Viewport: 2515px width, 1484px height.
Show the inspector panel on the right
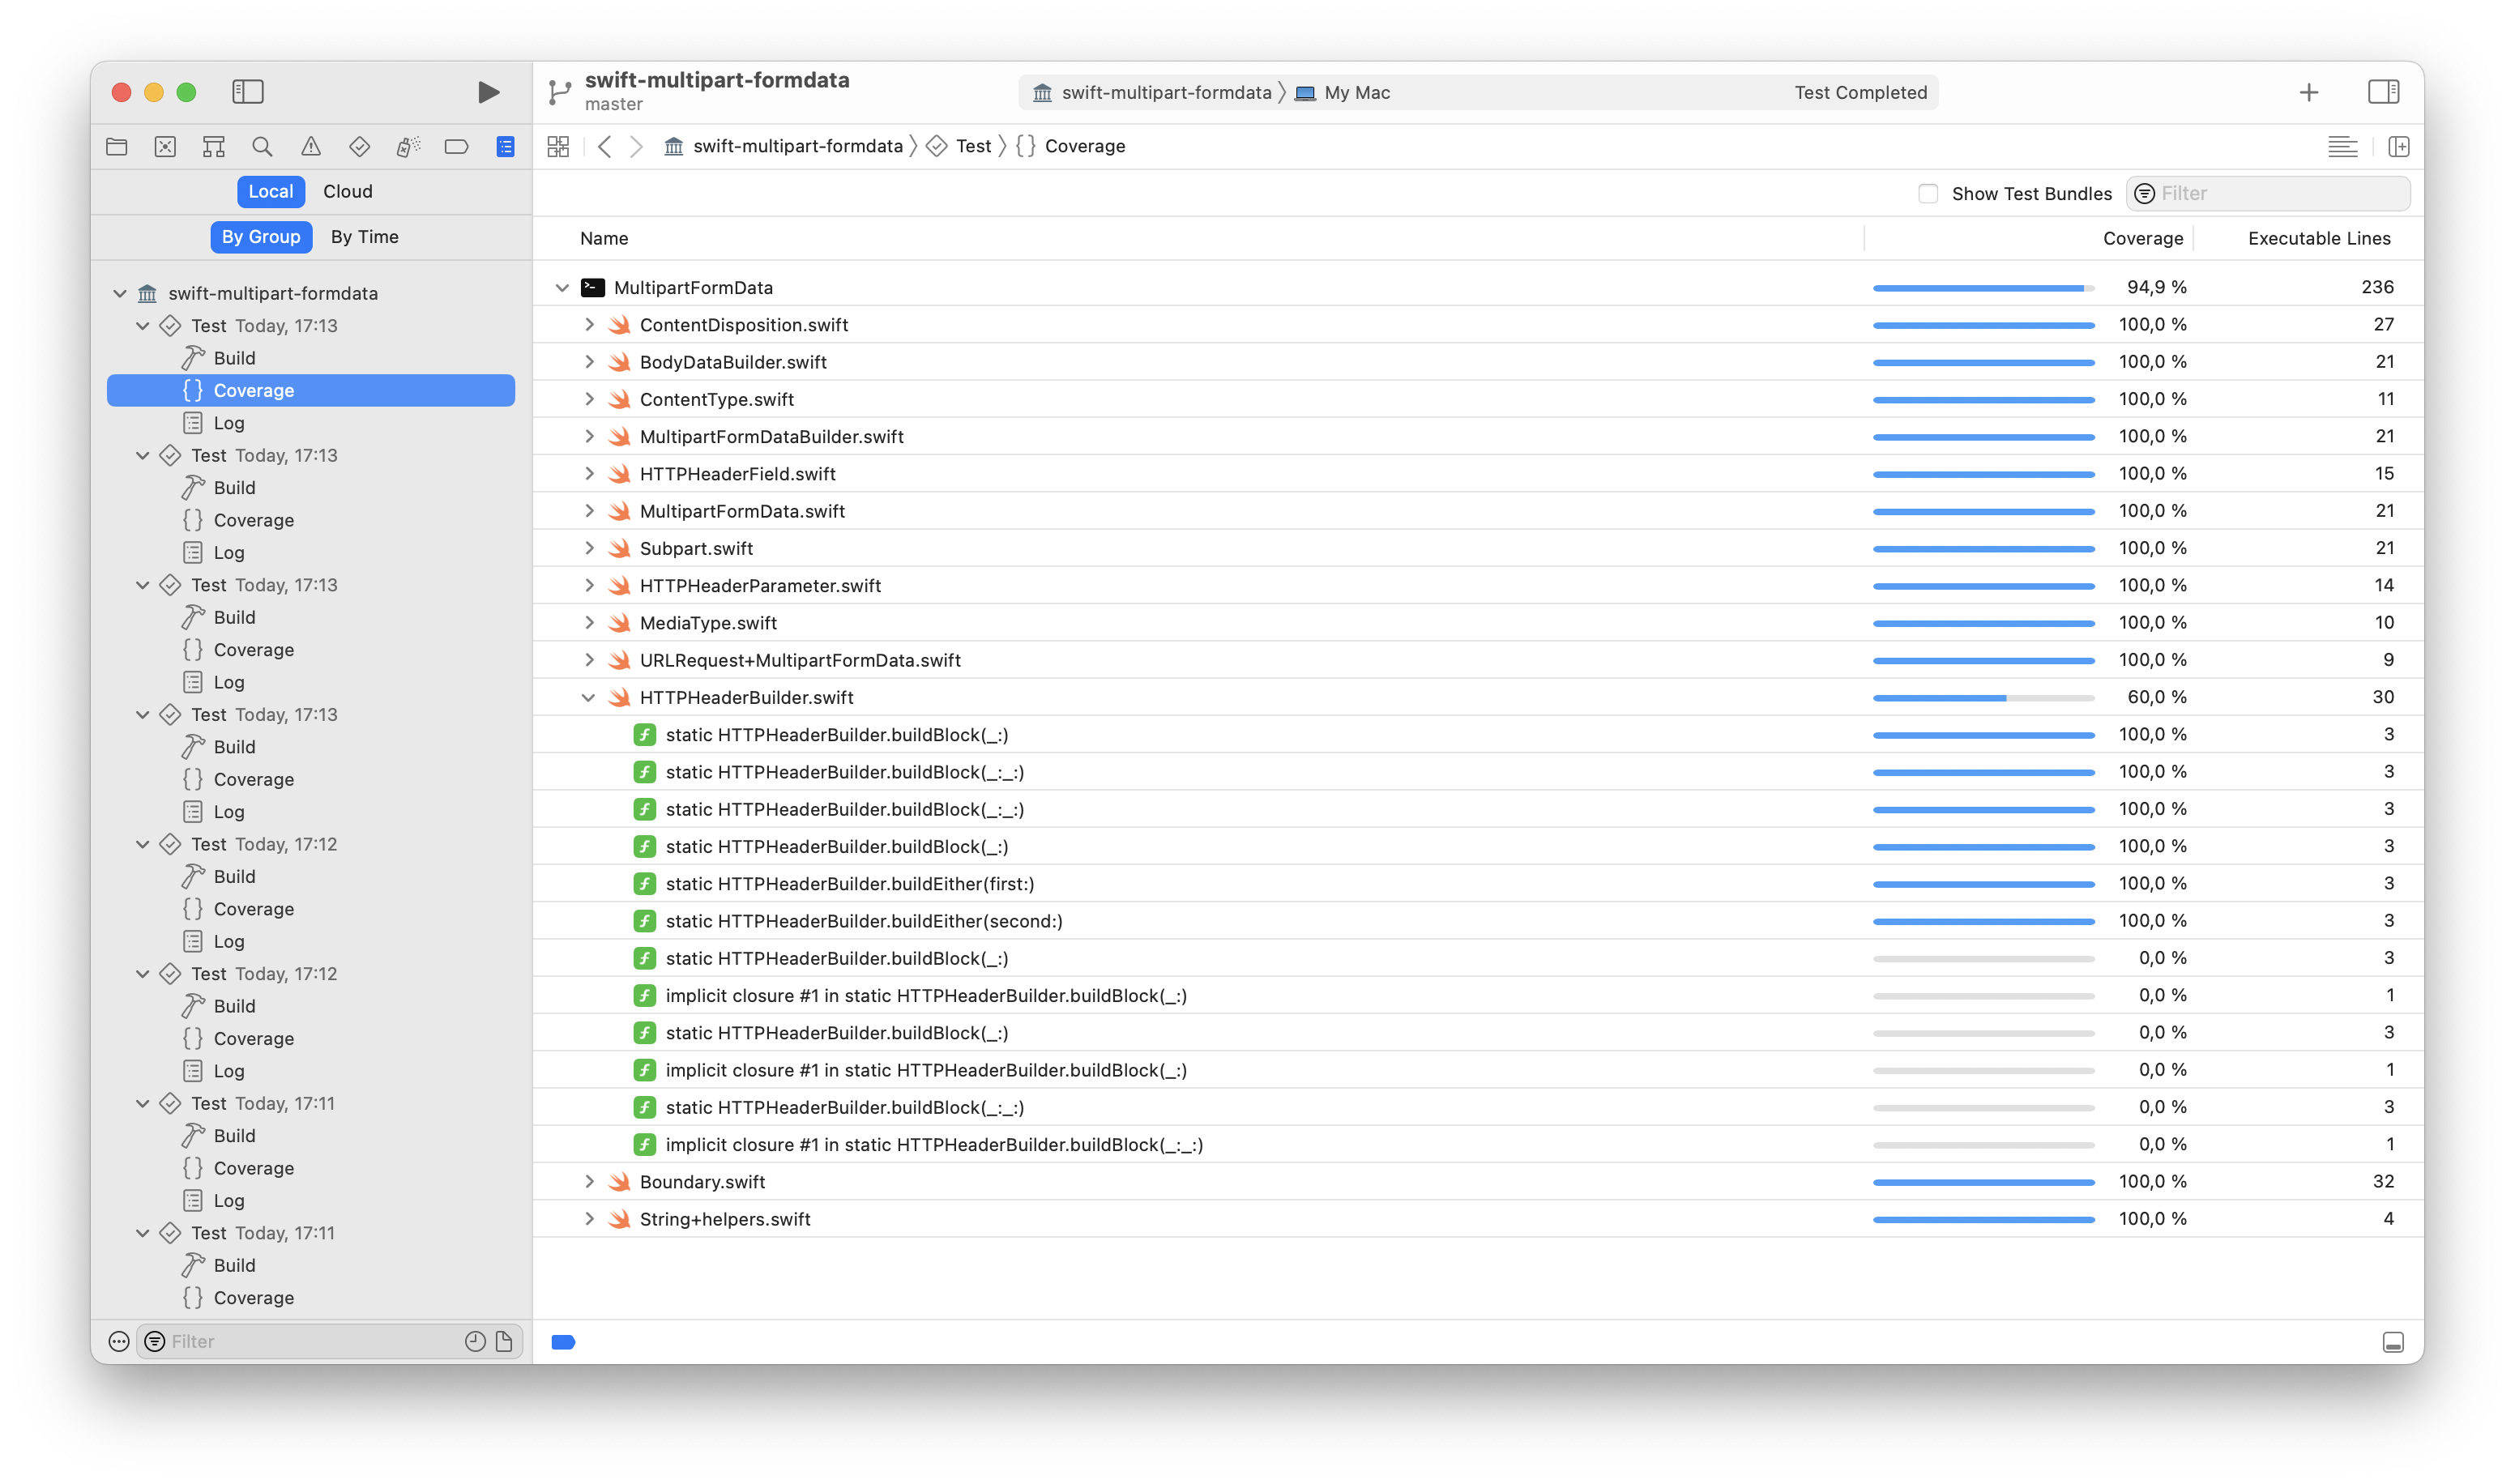[2384, 91]
